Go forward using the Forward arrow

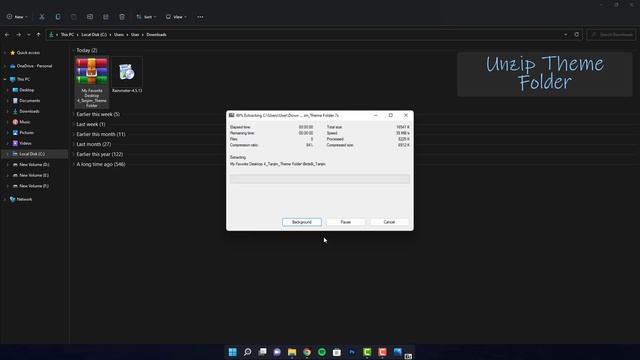click(x=18, y=35)
